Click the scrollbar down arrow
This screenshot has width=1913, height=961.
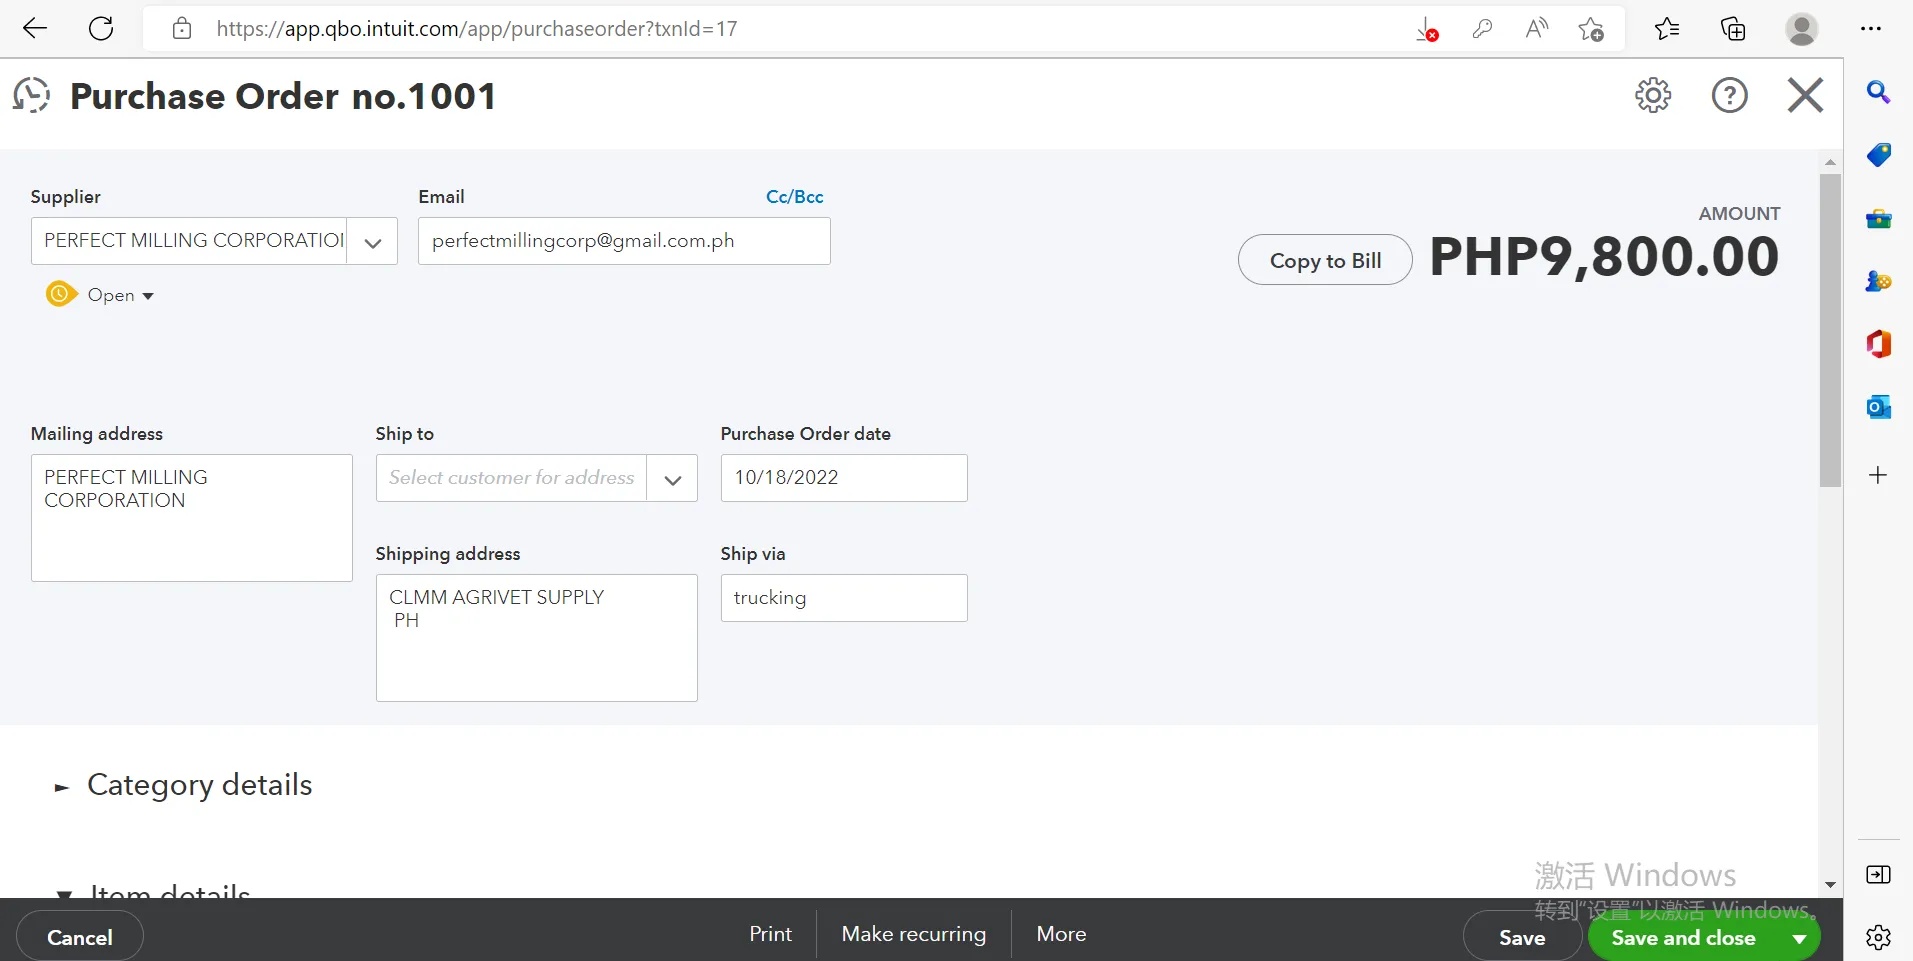pyautogui.click(x=1830, y=885)
